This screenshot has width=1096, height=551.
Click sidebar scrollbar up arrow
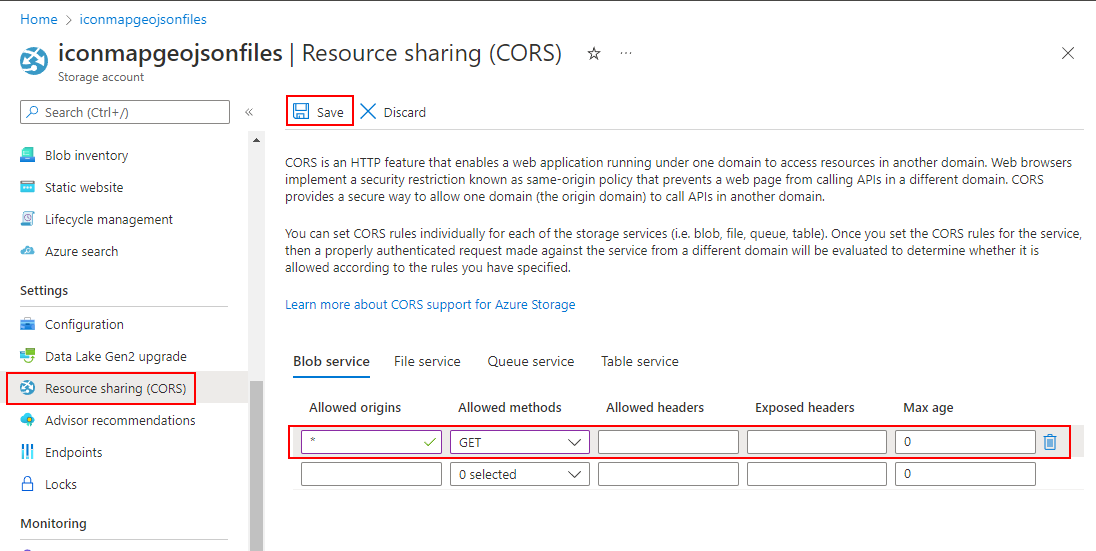[256, 141]
